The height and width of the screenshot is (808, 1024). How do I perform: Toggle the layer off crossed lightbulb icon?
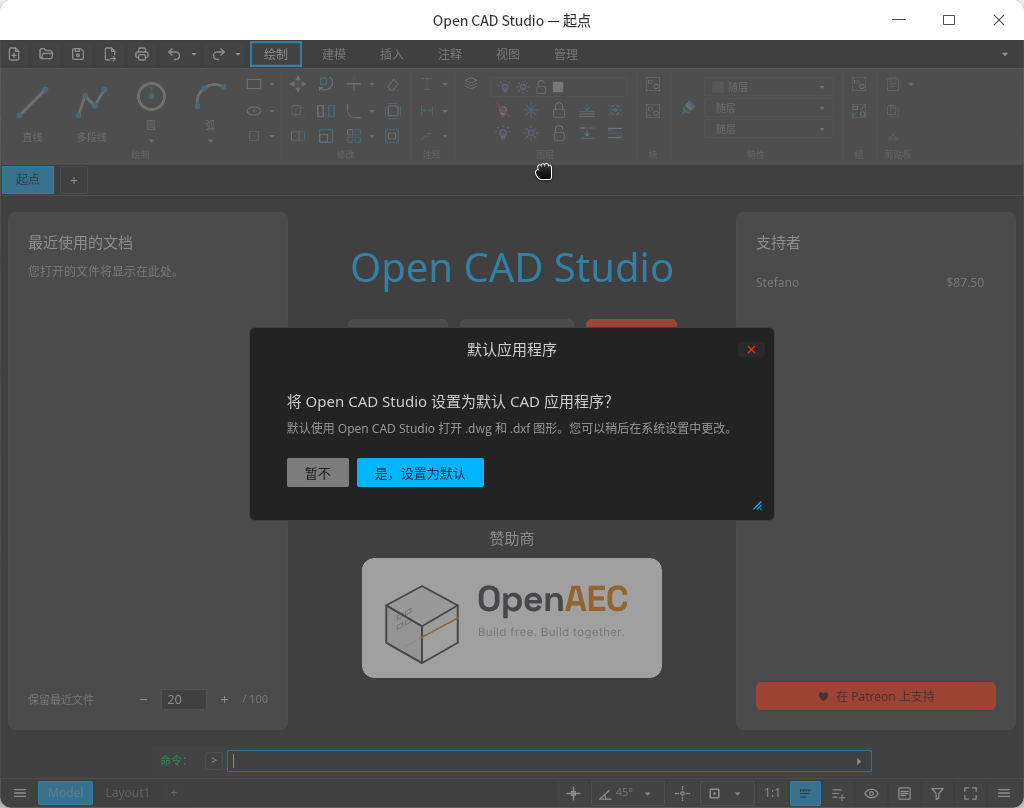click(503, 110)
